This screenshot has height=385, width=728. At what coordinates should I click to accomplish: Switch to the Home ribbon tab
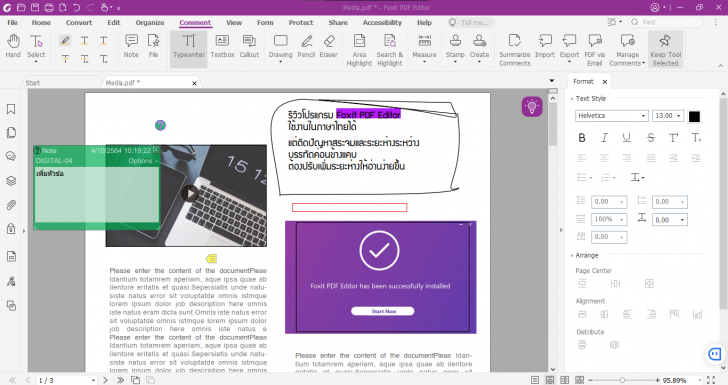point(41,22)
